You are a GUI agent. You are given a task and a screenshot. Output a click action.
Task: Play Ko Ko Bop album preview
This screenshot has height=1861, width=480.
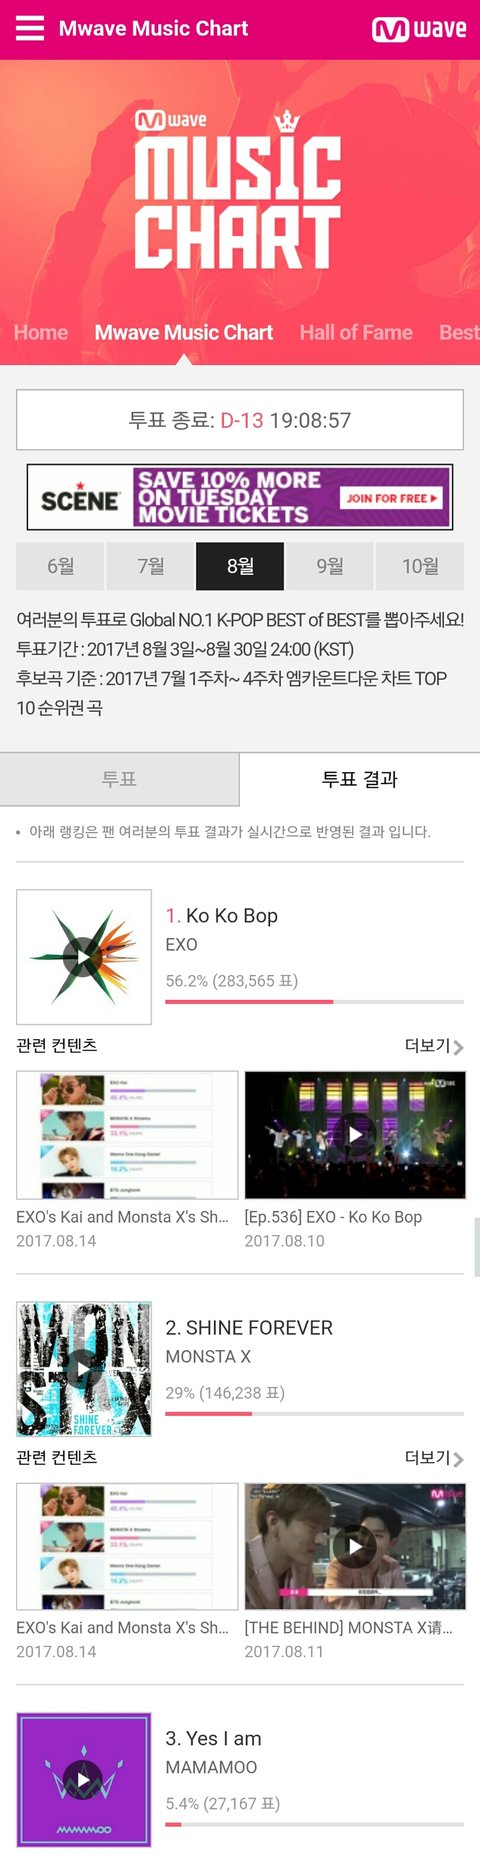[x=84, y=957]
